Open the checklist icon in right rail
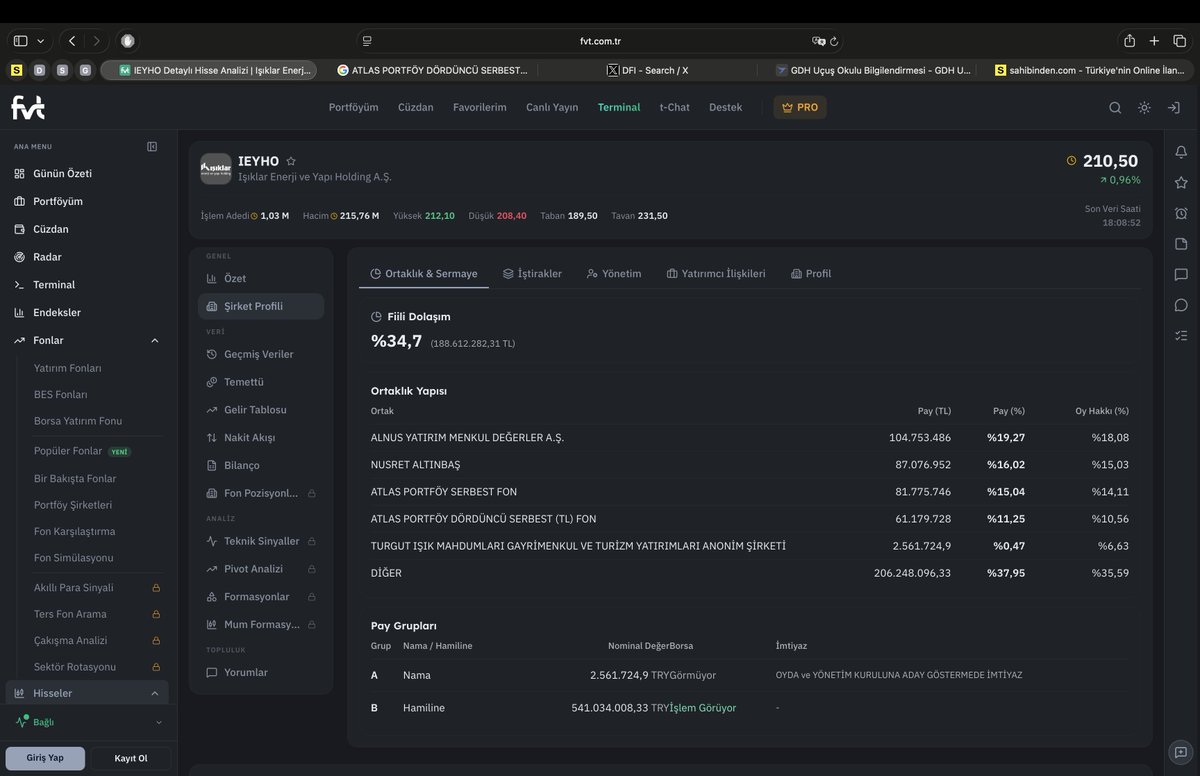The height and width of the screenshot is (776, 1200). click(x=1181, y=335)
